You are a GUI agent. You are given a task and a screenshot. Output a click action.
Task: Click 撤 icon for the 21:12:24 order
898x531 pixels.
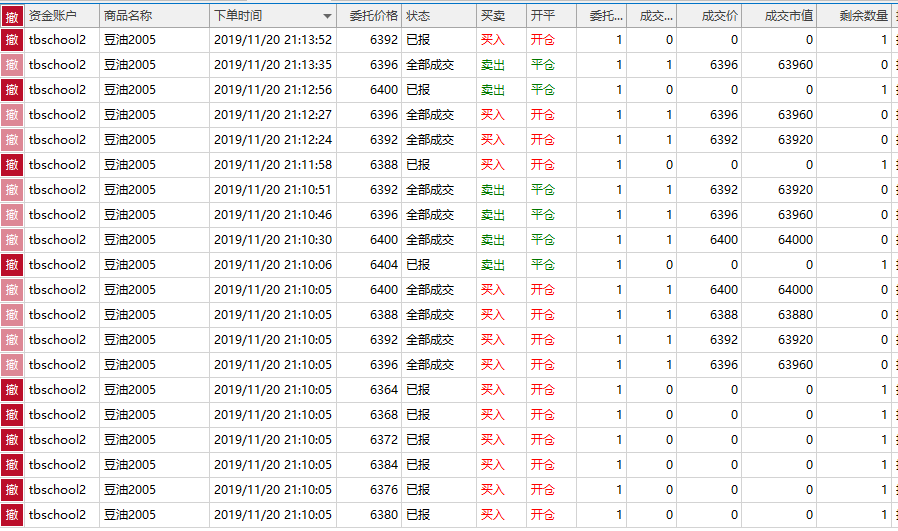click(x=12, y=140)
